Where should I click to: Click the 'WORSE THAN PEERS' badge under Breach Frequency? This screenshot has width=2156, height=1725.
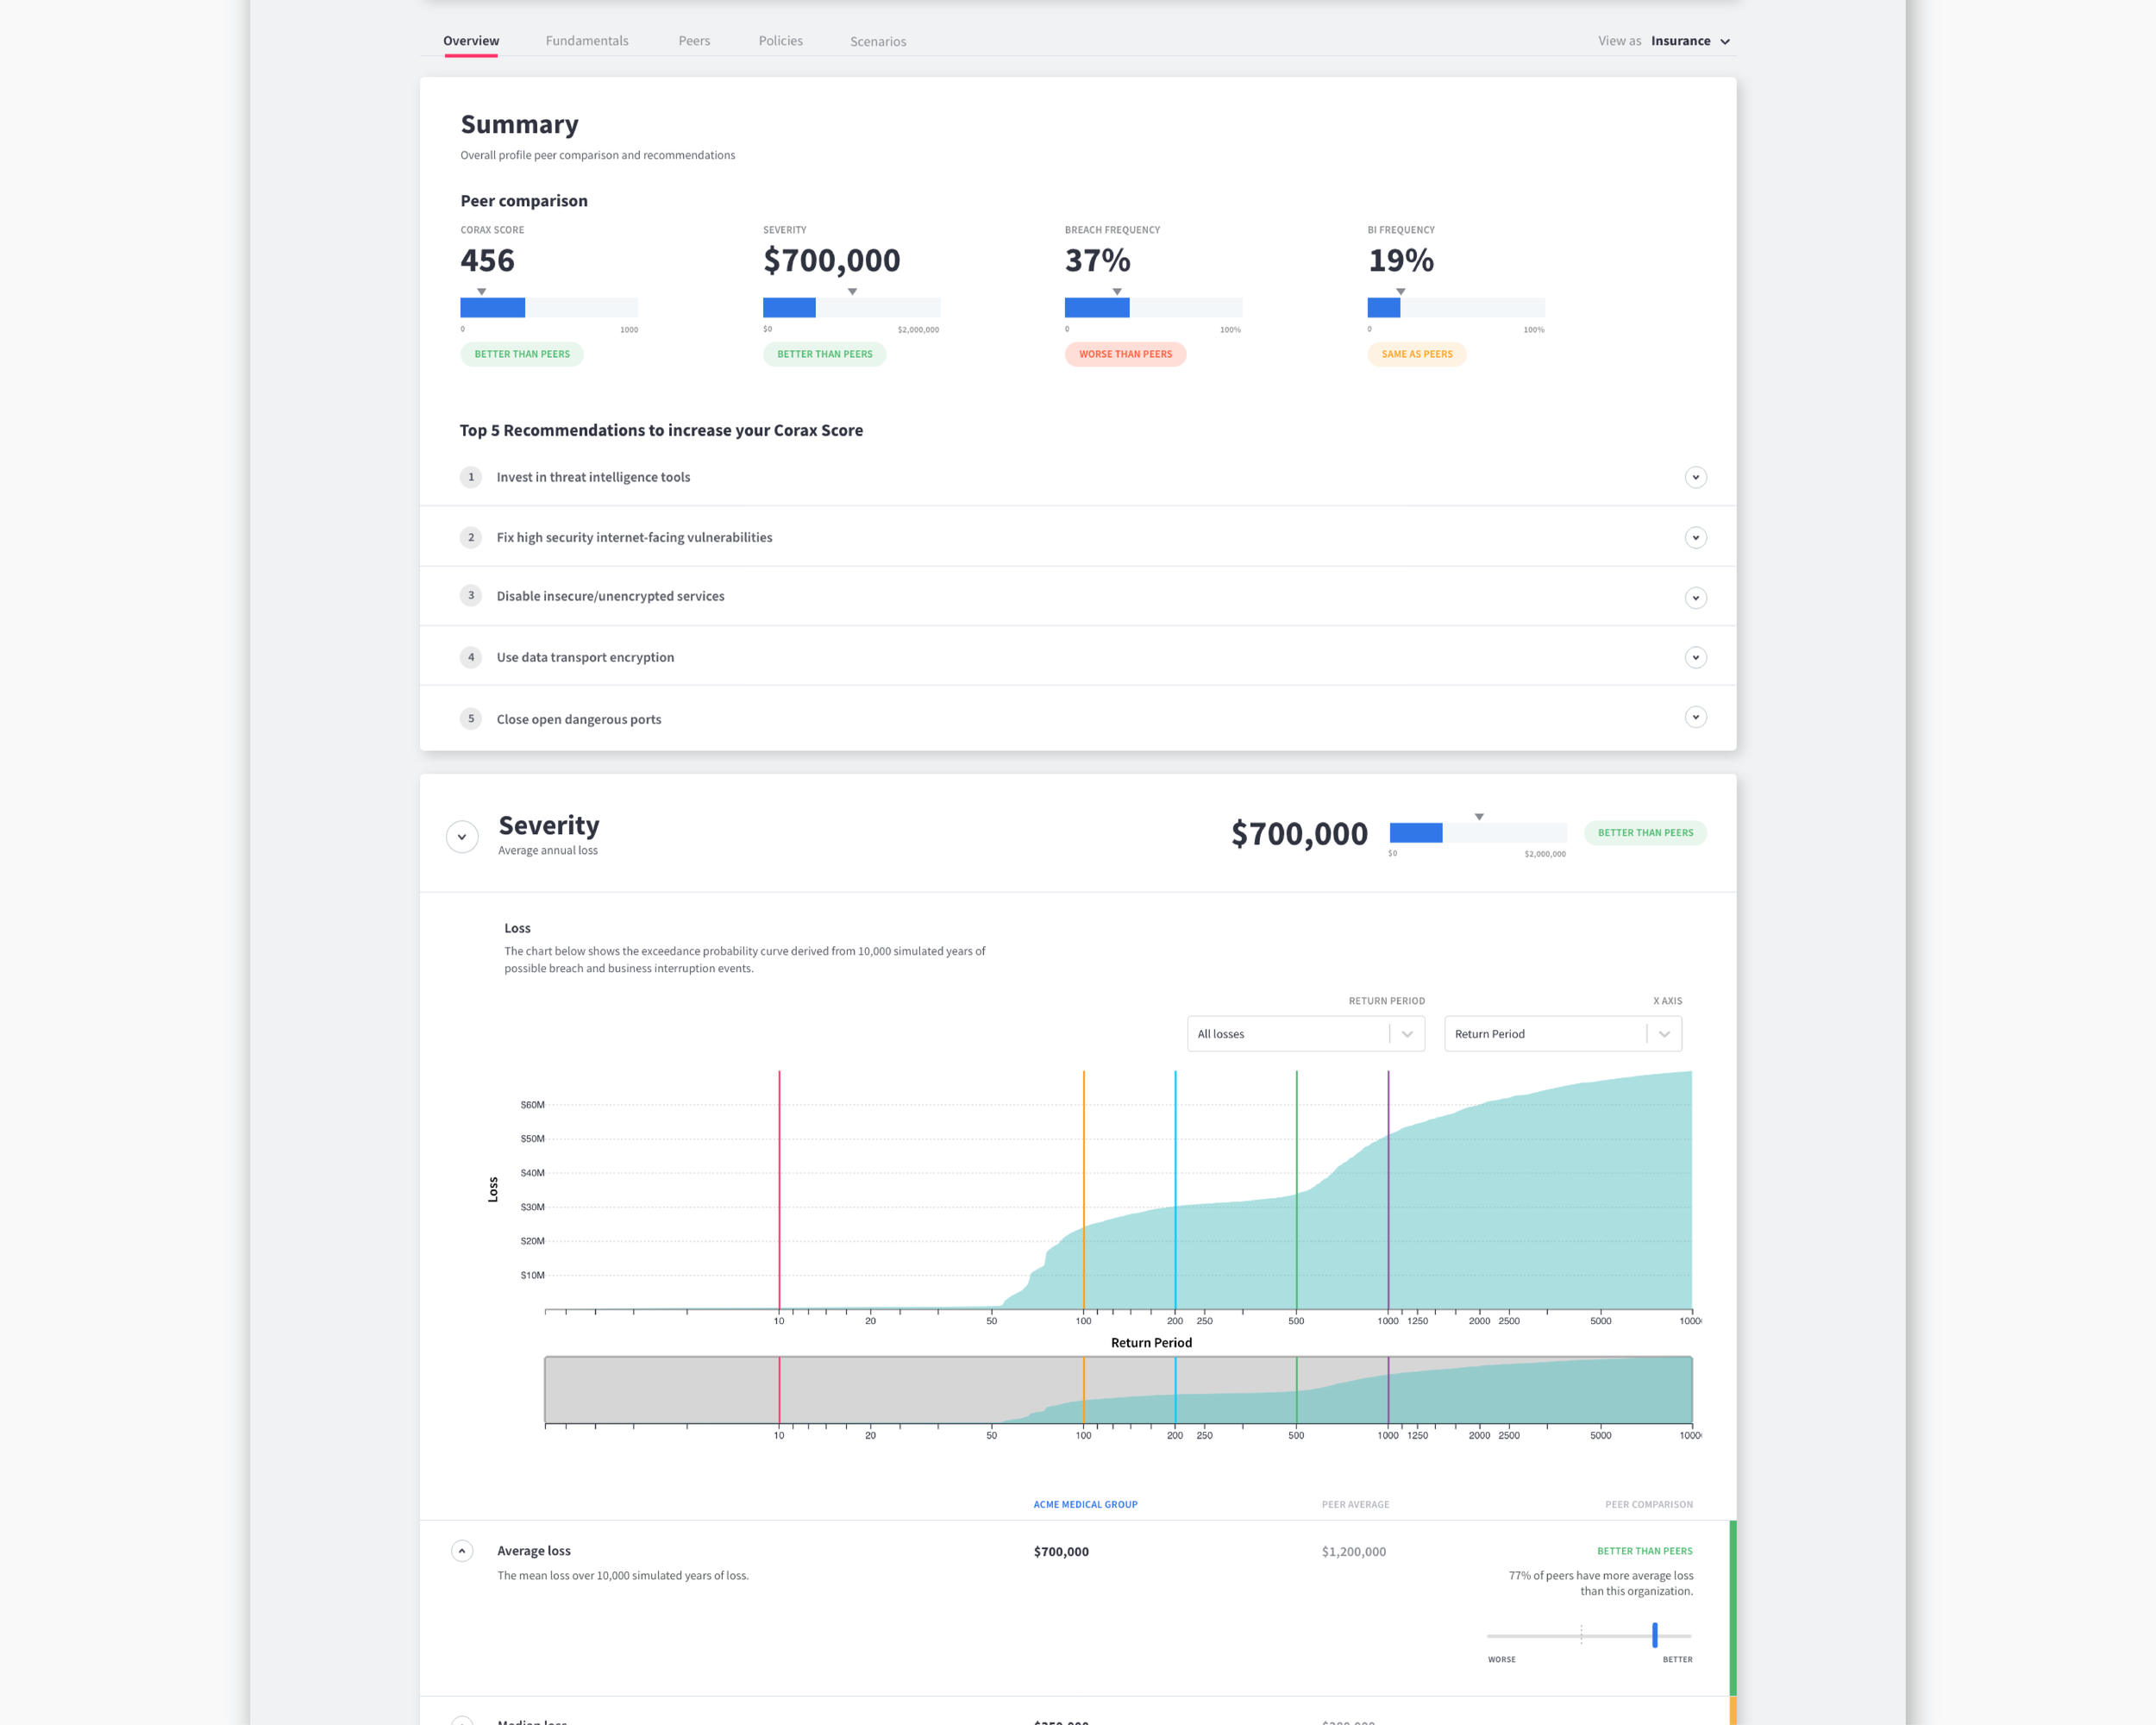[1125, 354]
